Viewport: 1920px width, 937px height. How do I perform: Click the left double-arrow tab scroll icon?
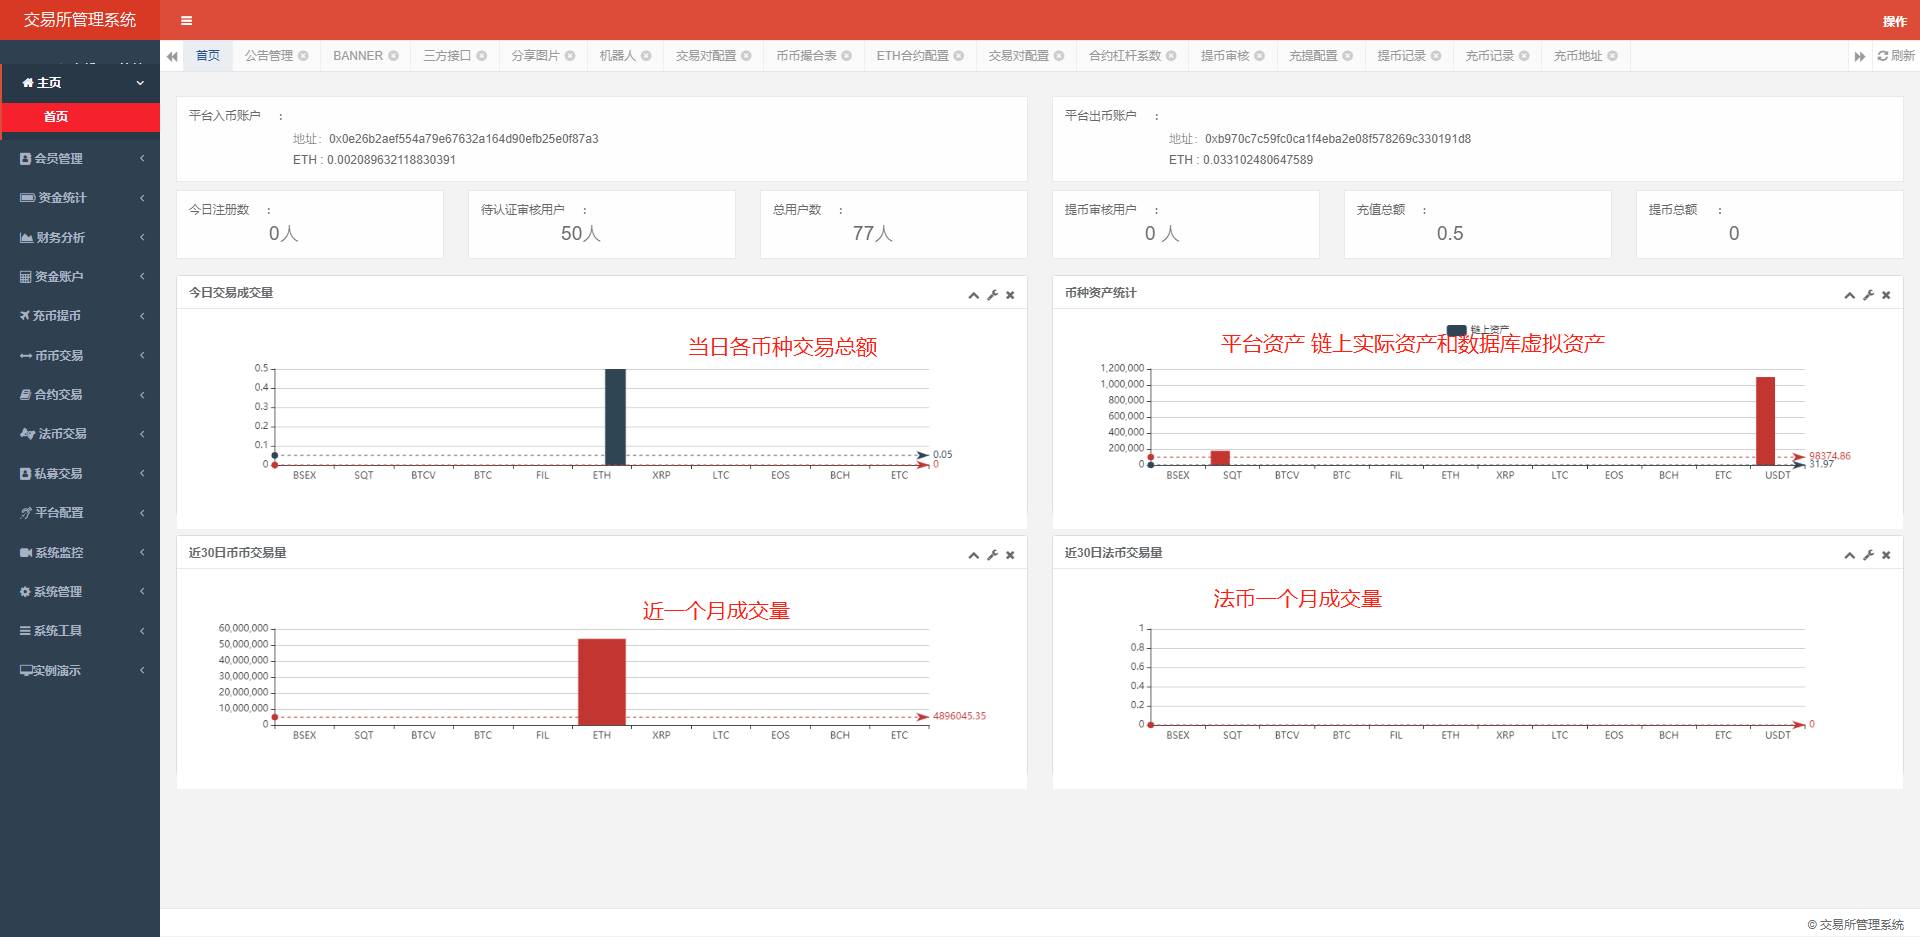[x=170, y=55]
